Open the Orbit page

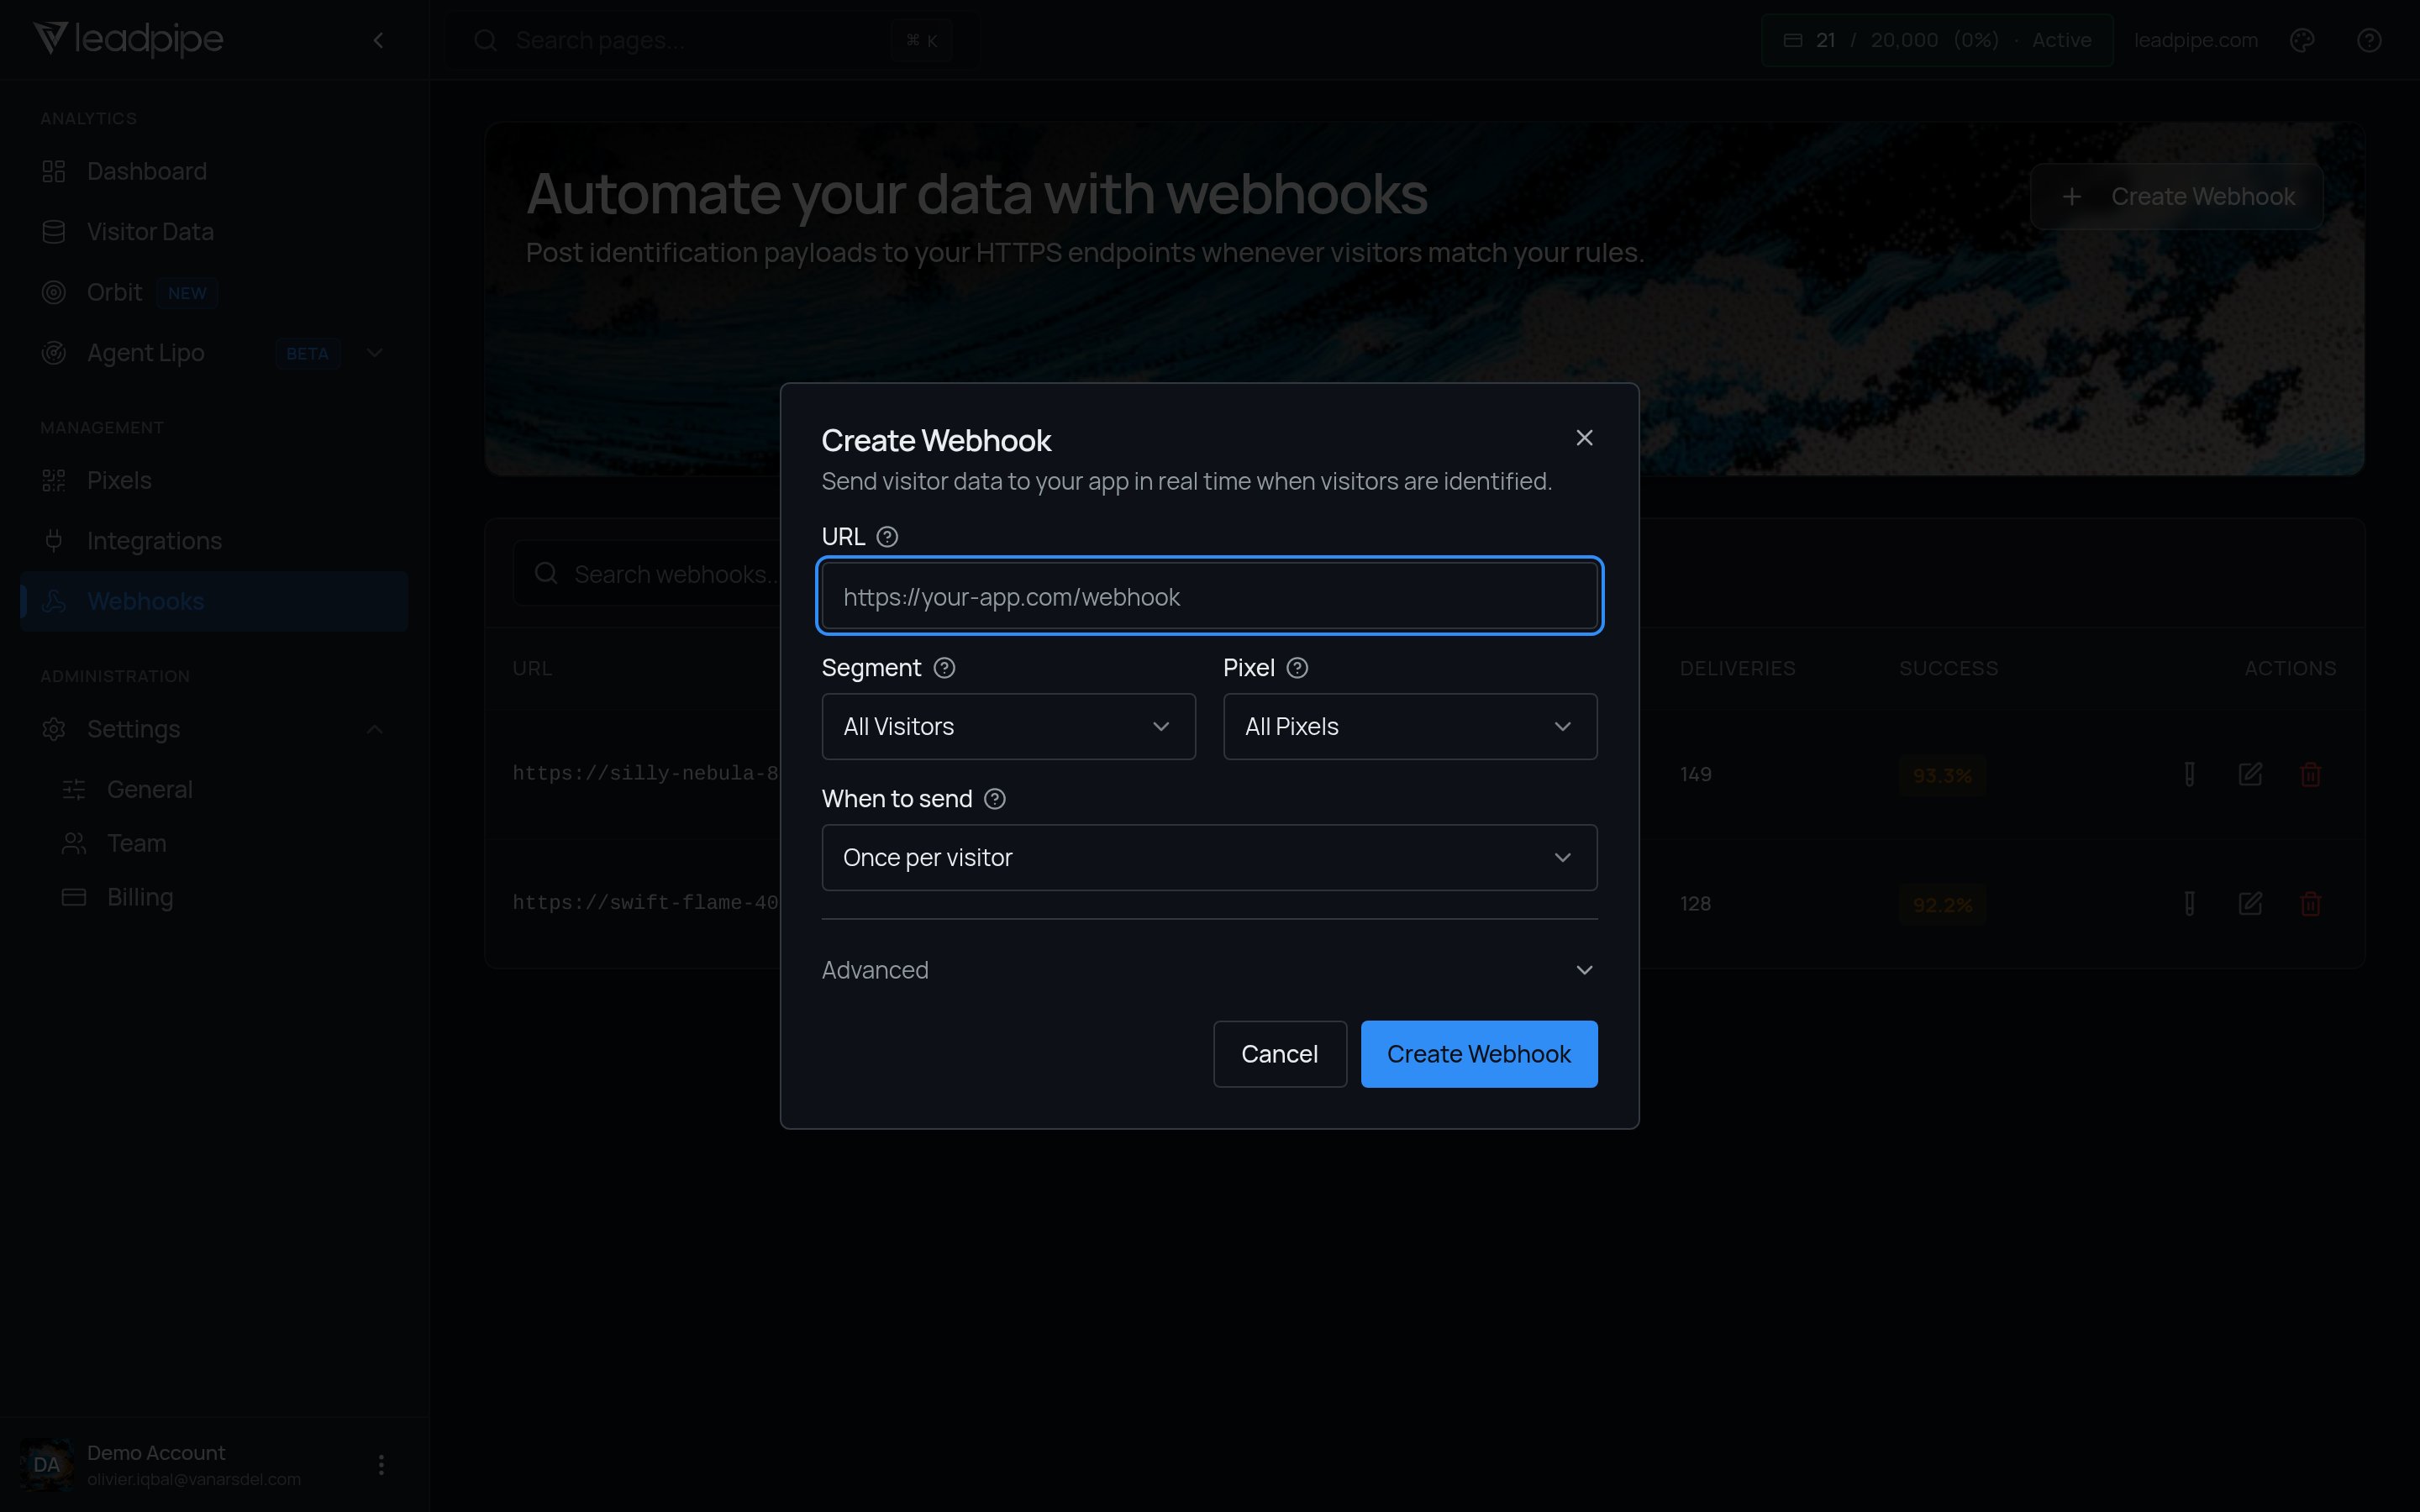(x=214, y=292)
